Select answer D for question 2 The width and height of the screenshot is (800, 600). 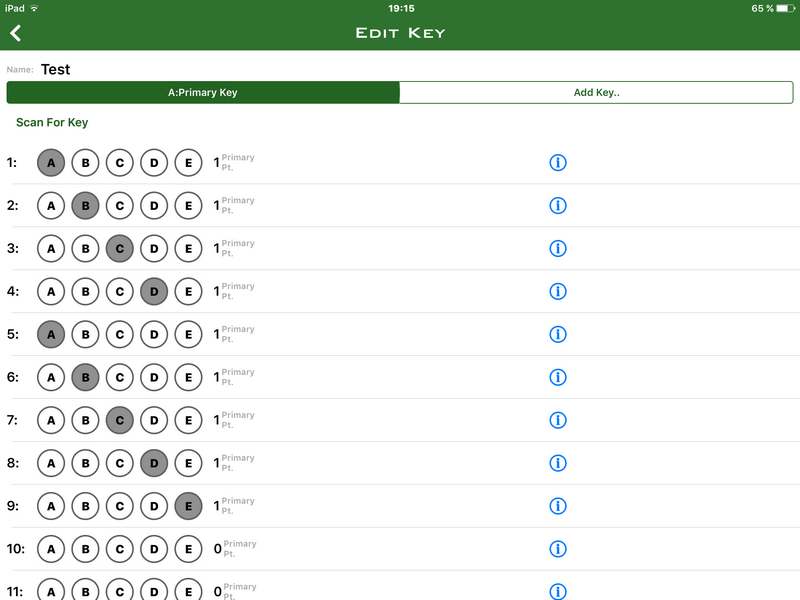tap(154, 206)
